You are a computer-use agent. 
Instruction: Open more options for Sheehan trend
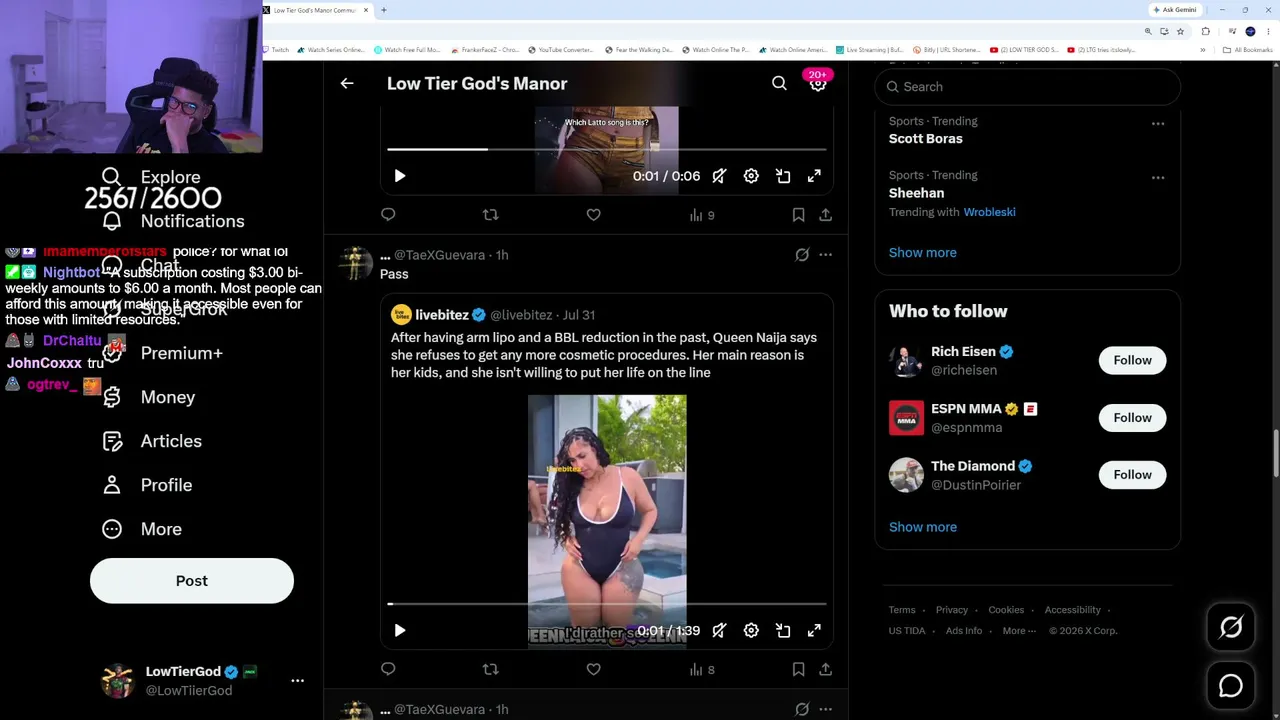click(x=1158, y=178)
